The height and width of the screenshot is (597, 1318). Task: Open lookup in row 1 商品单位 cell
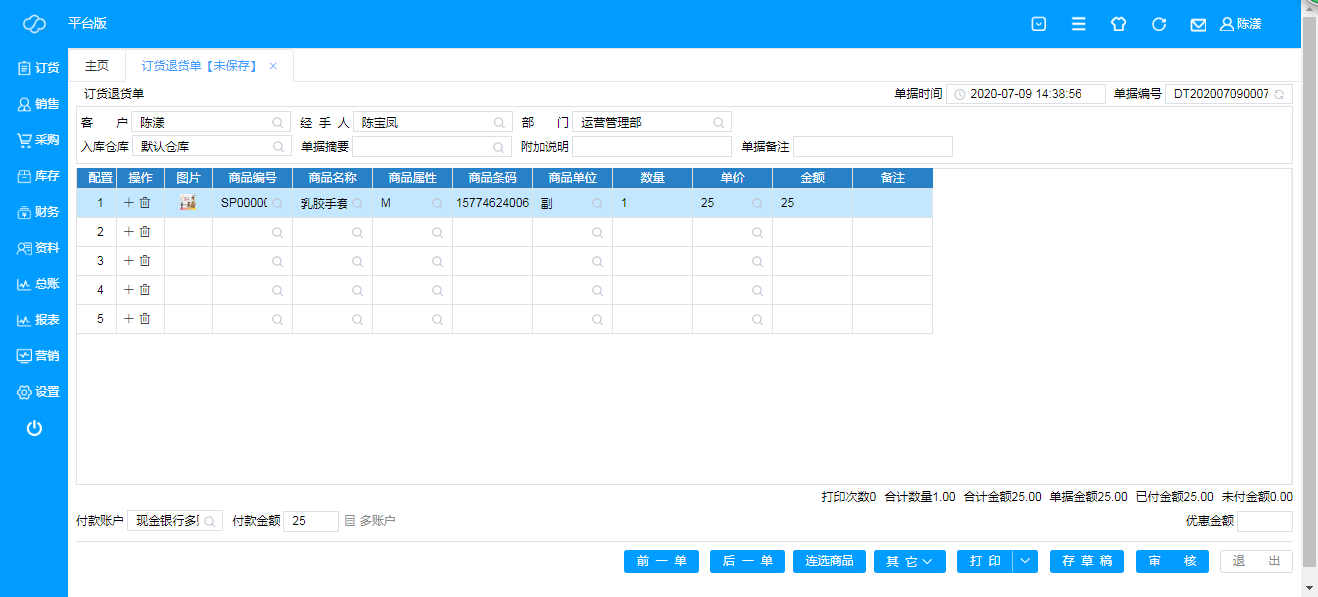tap(597, 204)
